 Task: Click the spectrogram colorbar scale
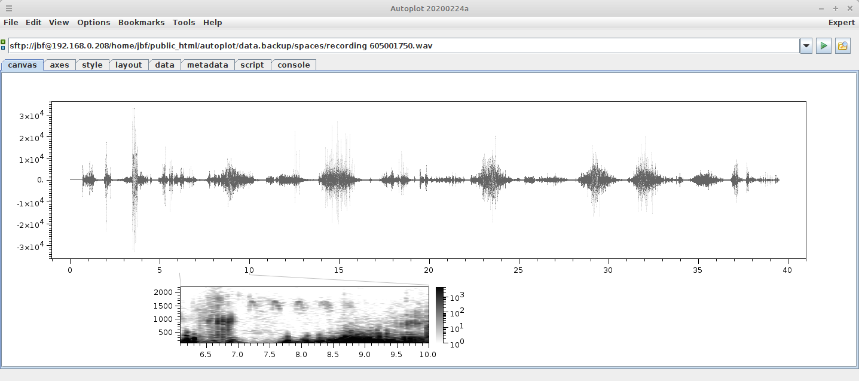[440, 315]
